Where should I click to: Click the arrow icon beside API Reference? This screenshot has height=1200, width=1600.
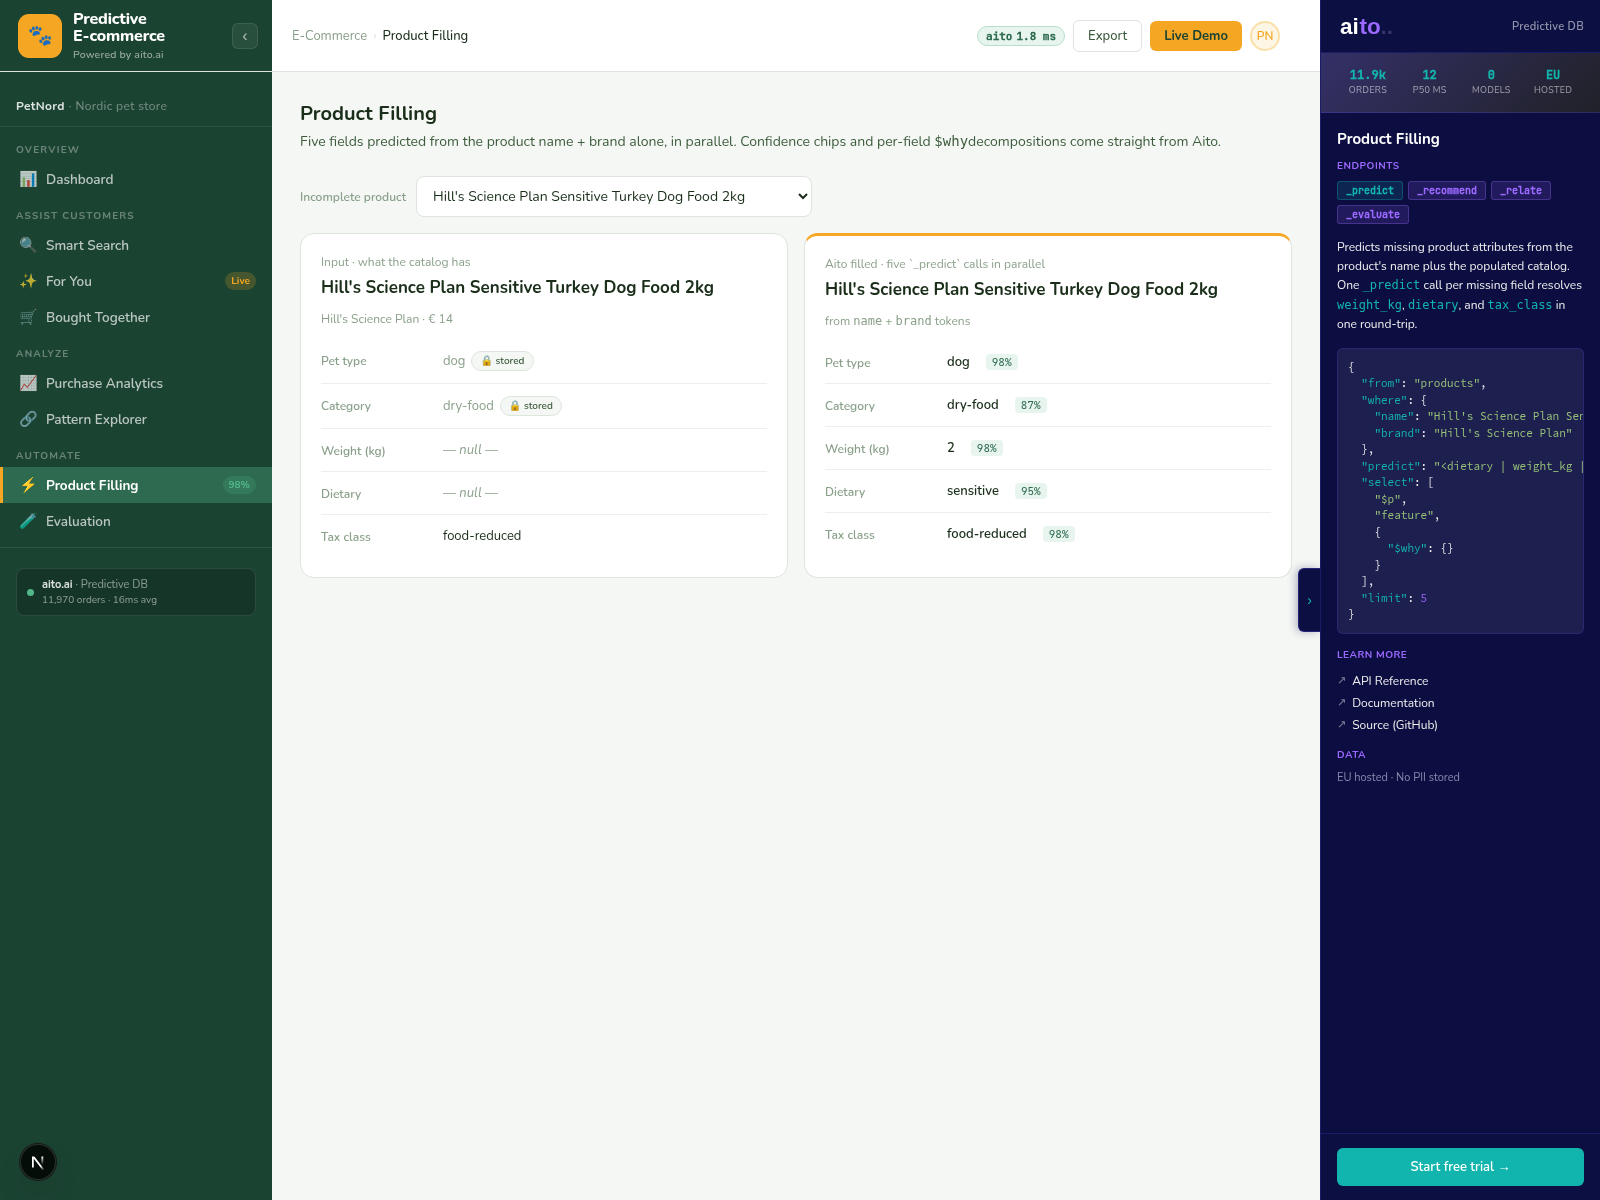click(1342, 681)
